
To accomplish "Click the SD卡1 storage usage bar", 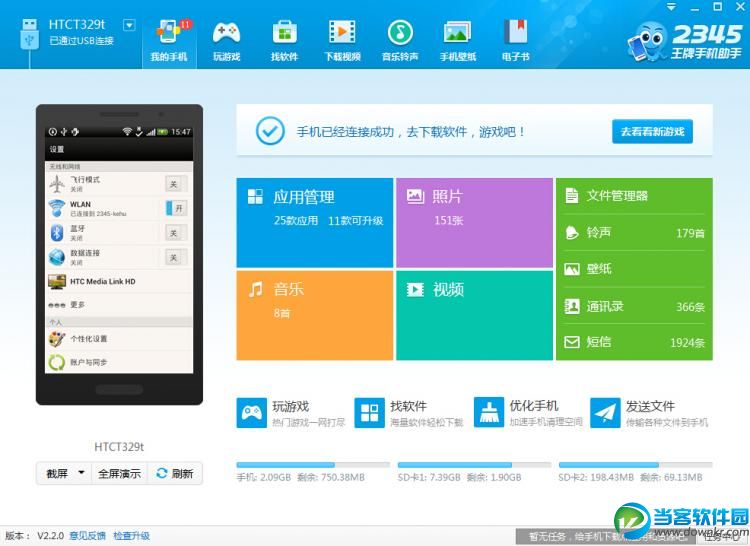I will (x=474, y=465).
